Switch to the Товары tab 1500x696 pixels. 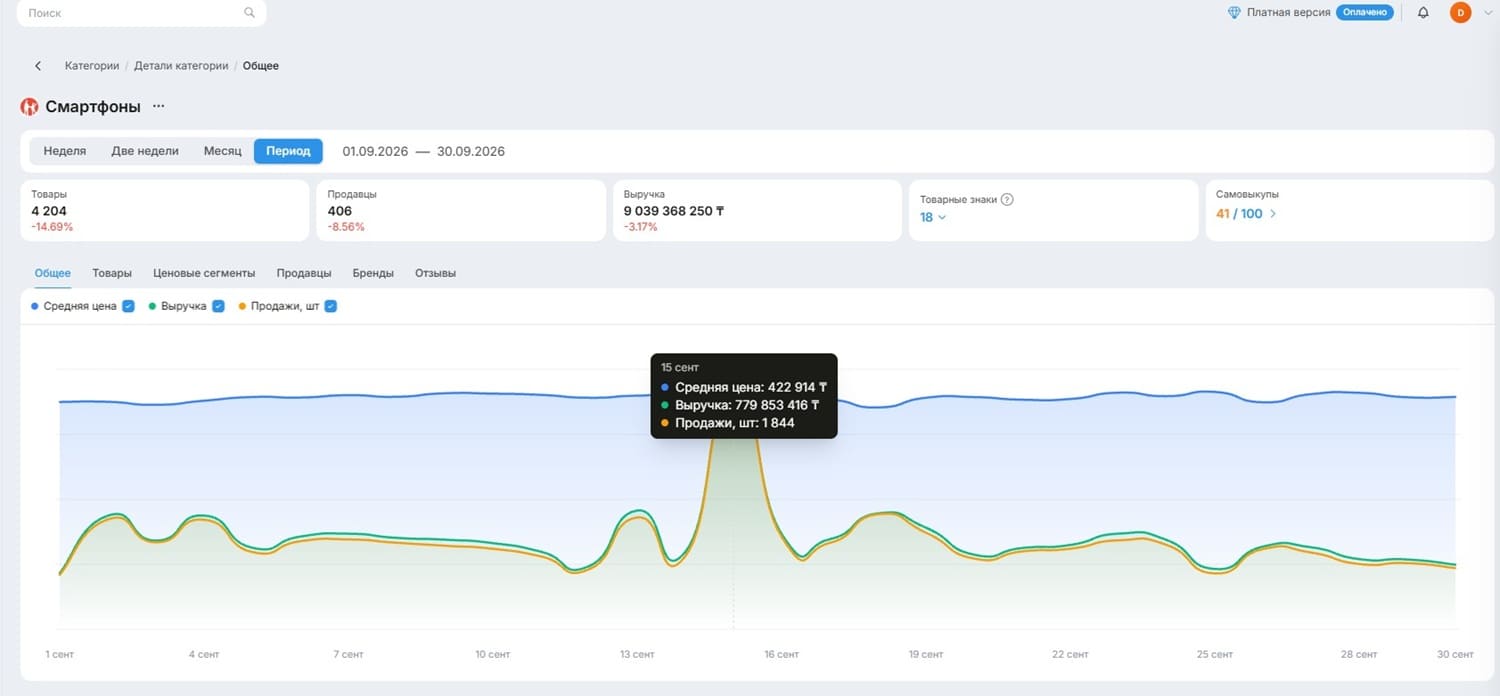[x=112, y=273]
